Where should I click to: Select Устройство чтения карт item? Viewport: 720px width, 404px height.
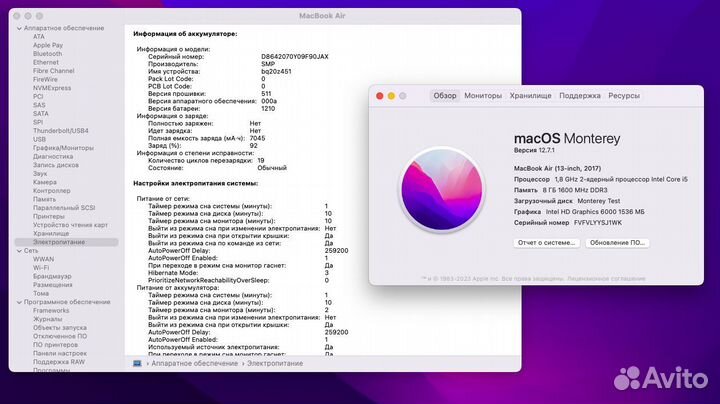tap(70, 225)
